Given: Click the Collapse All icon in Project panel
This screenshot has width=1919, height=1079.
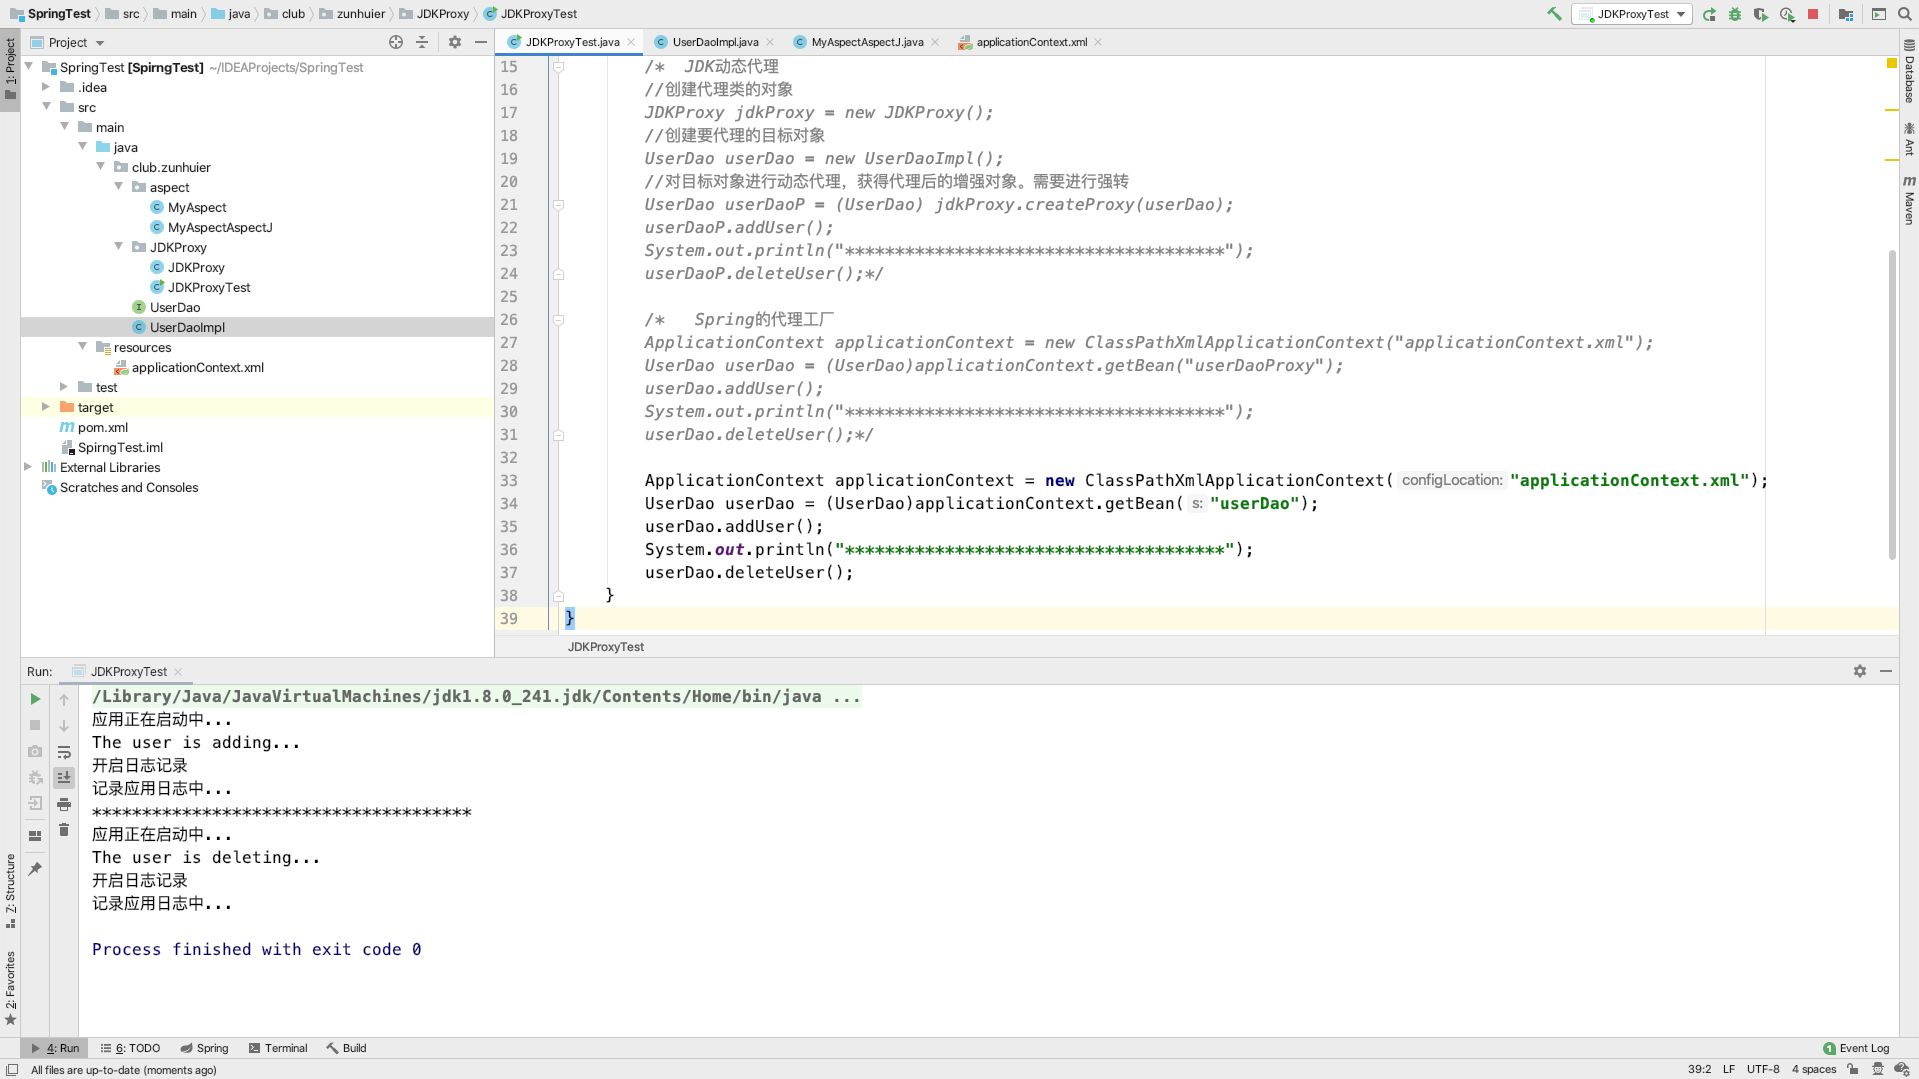Looking at the screenshot, I should (x=422, y=42).
